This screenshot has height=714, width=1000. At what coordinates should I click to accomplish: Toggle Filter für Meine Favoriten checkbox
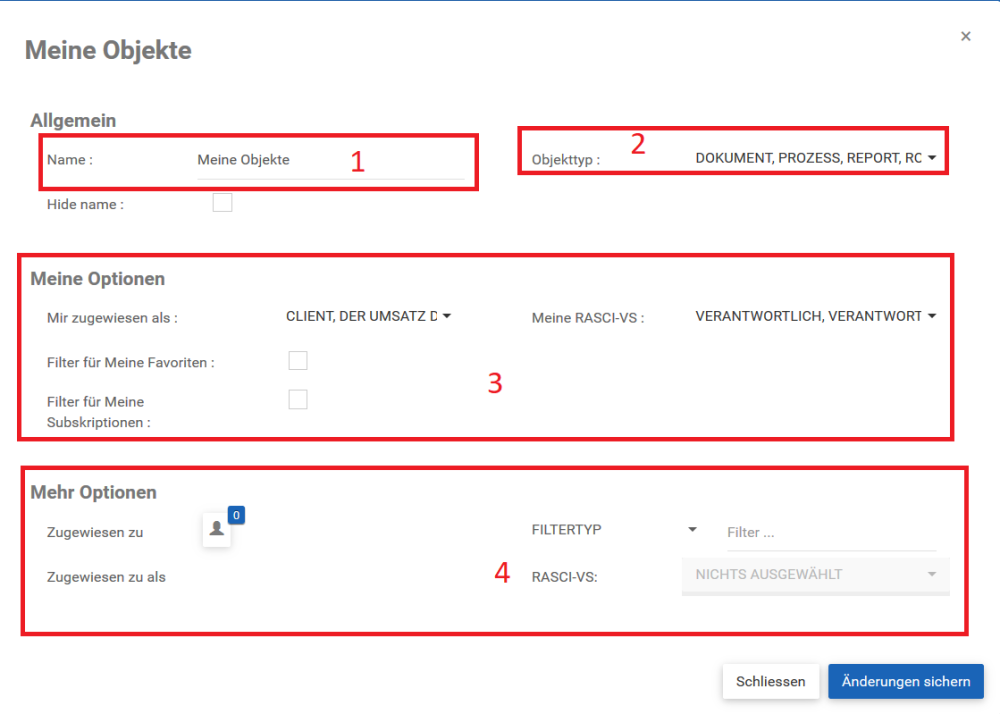297,361
